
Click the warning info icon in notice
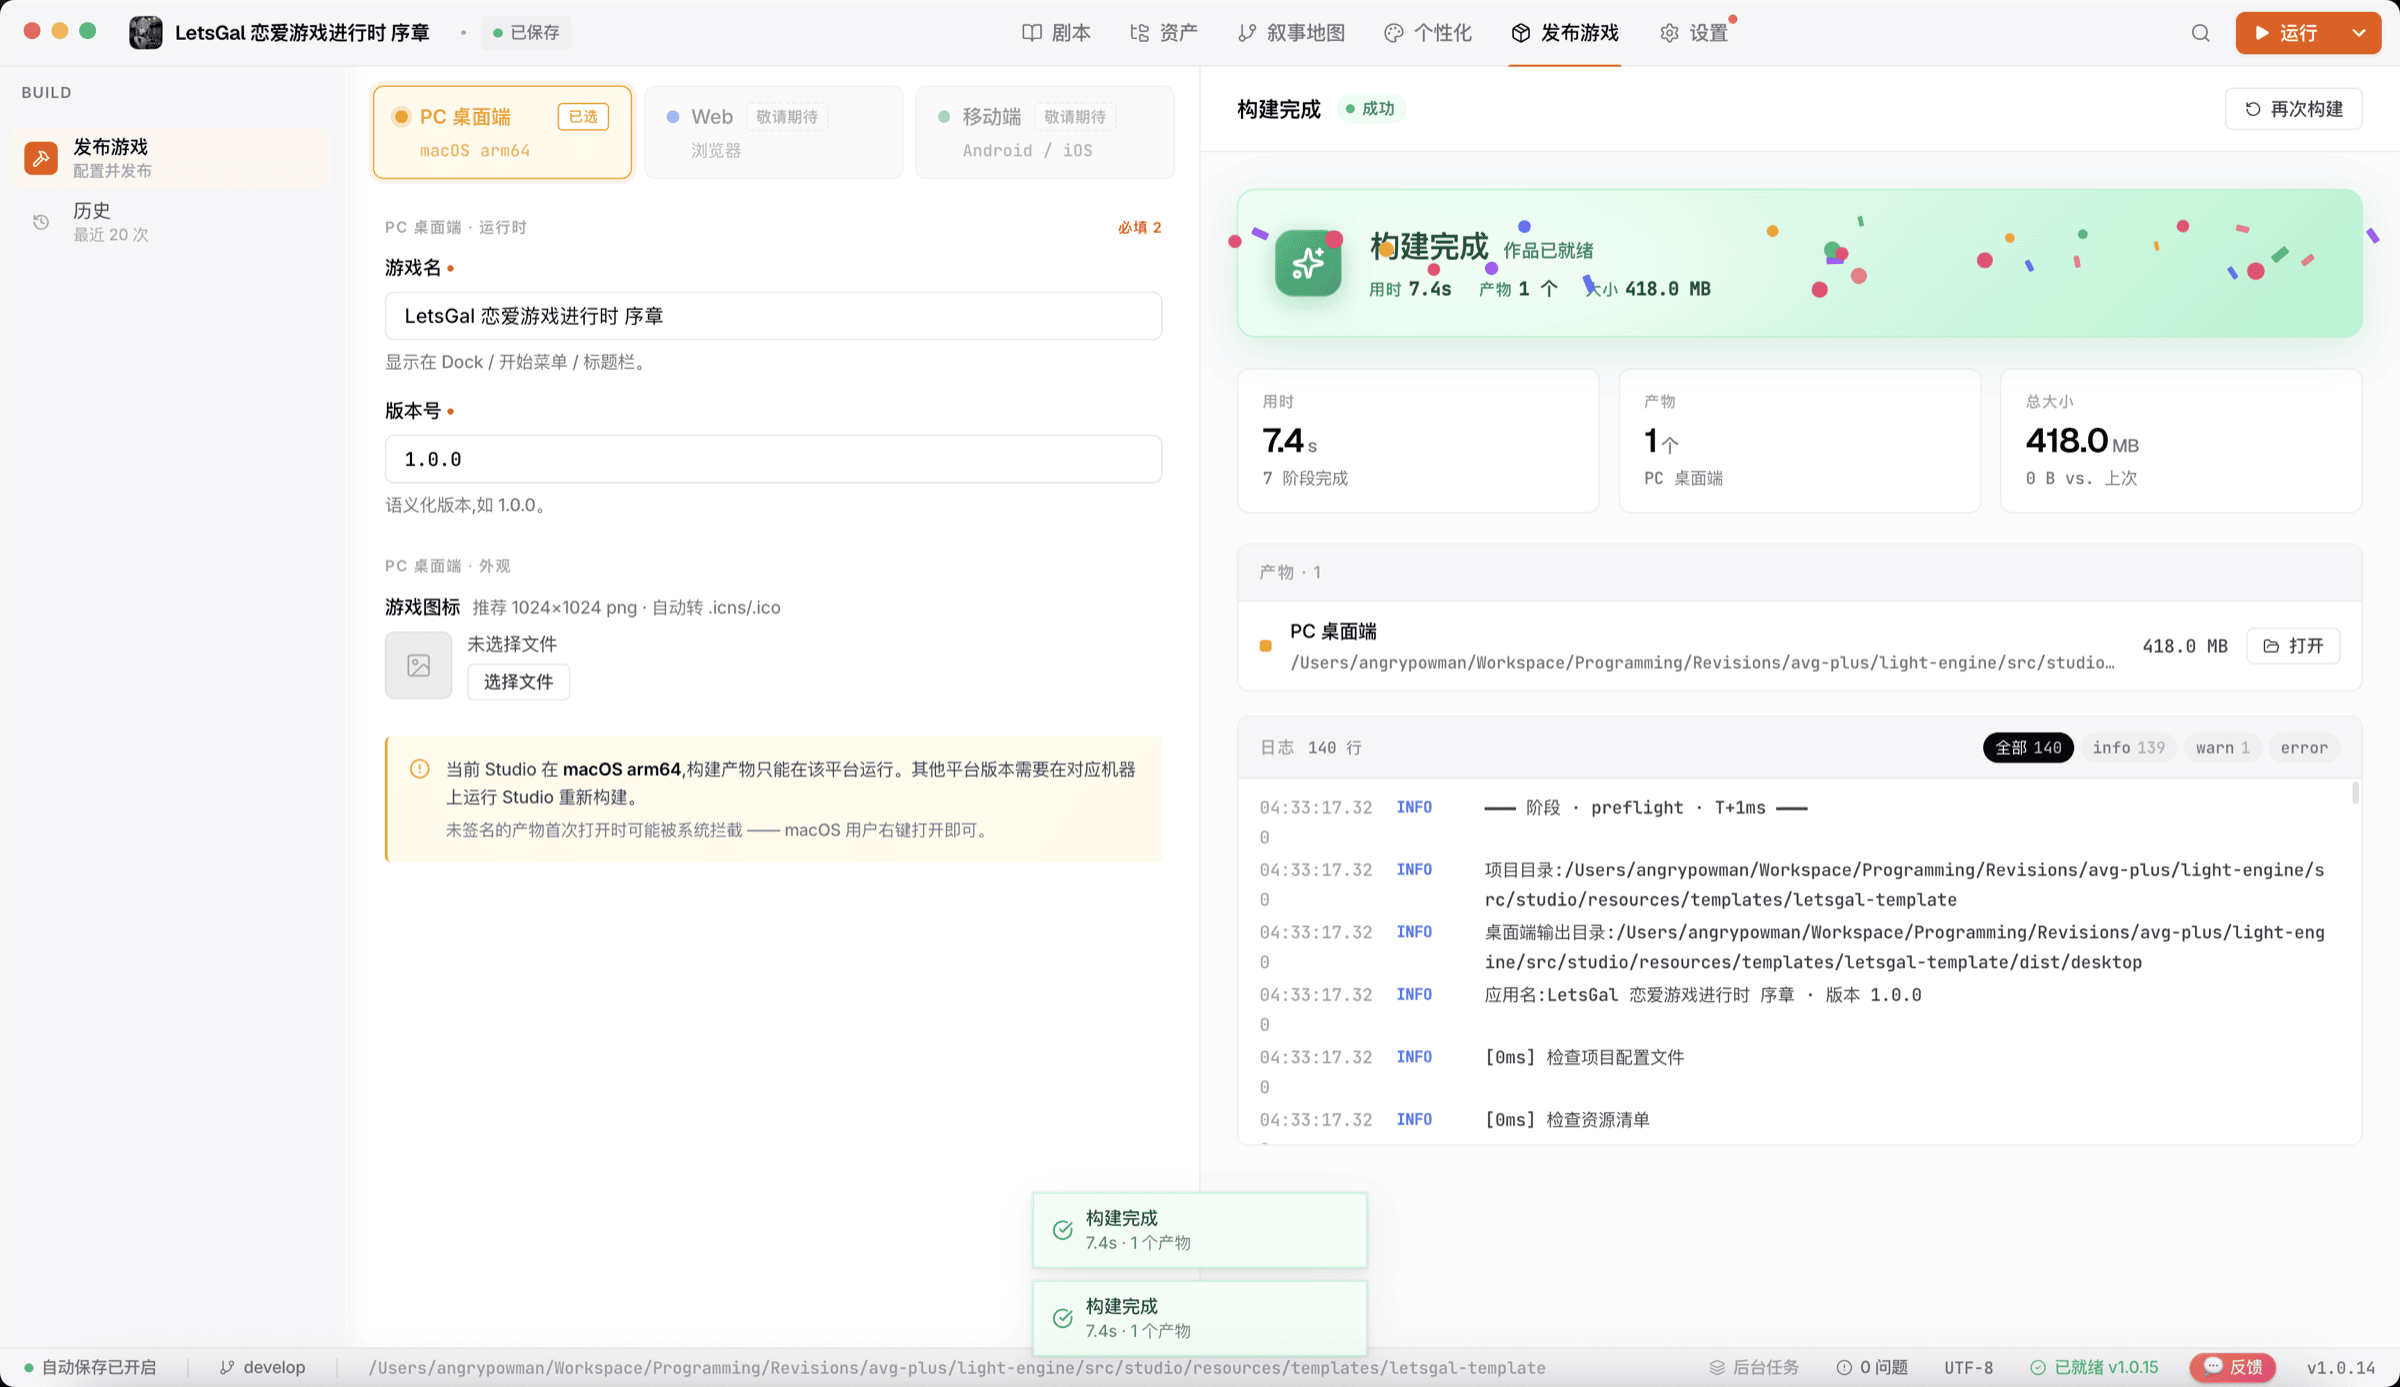point(420,769)
